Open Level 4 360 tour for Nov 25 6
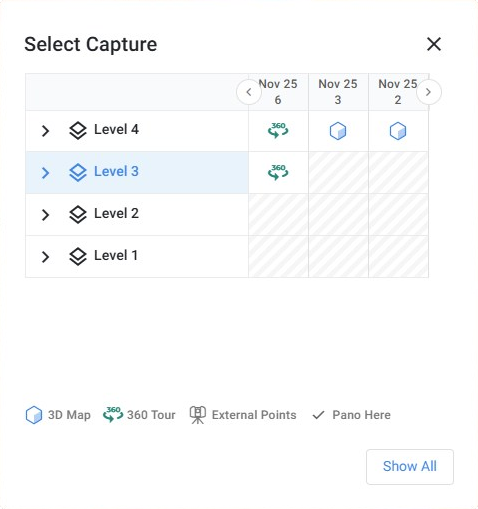 pyautogui.click(x=278, y=130)
